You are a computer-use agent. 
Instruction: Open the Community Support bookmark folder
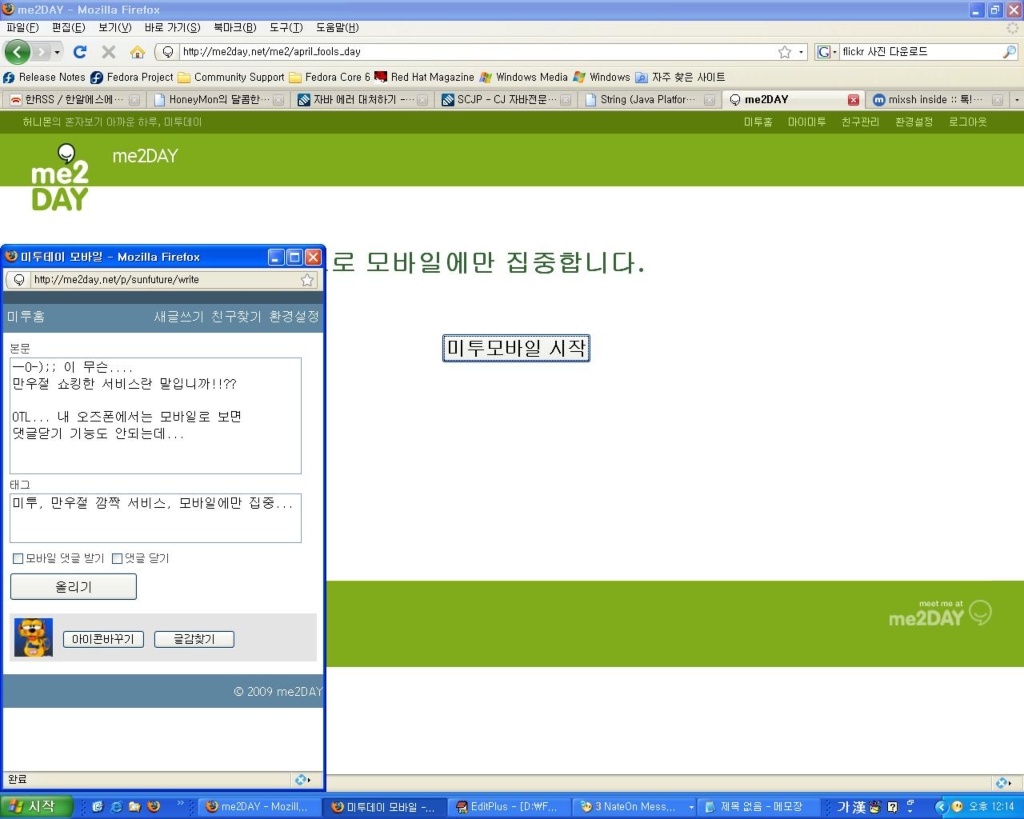point(231,77)
